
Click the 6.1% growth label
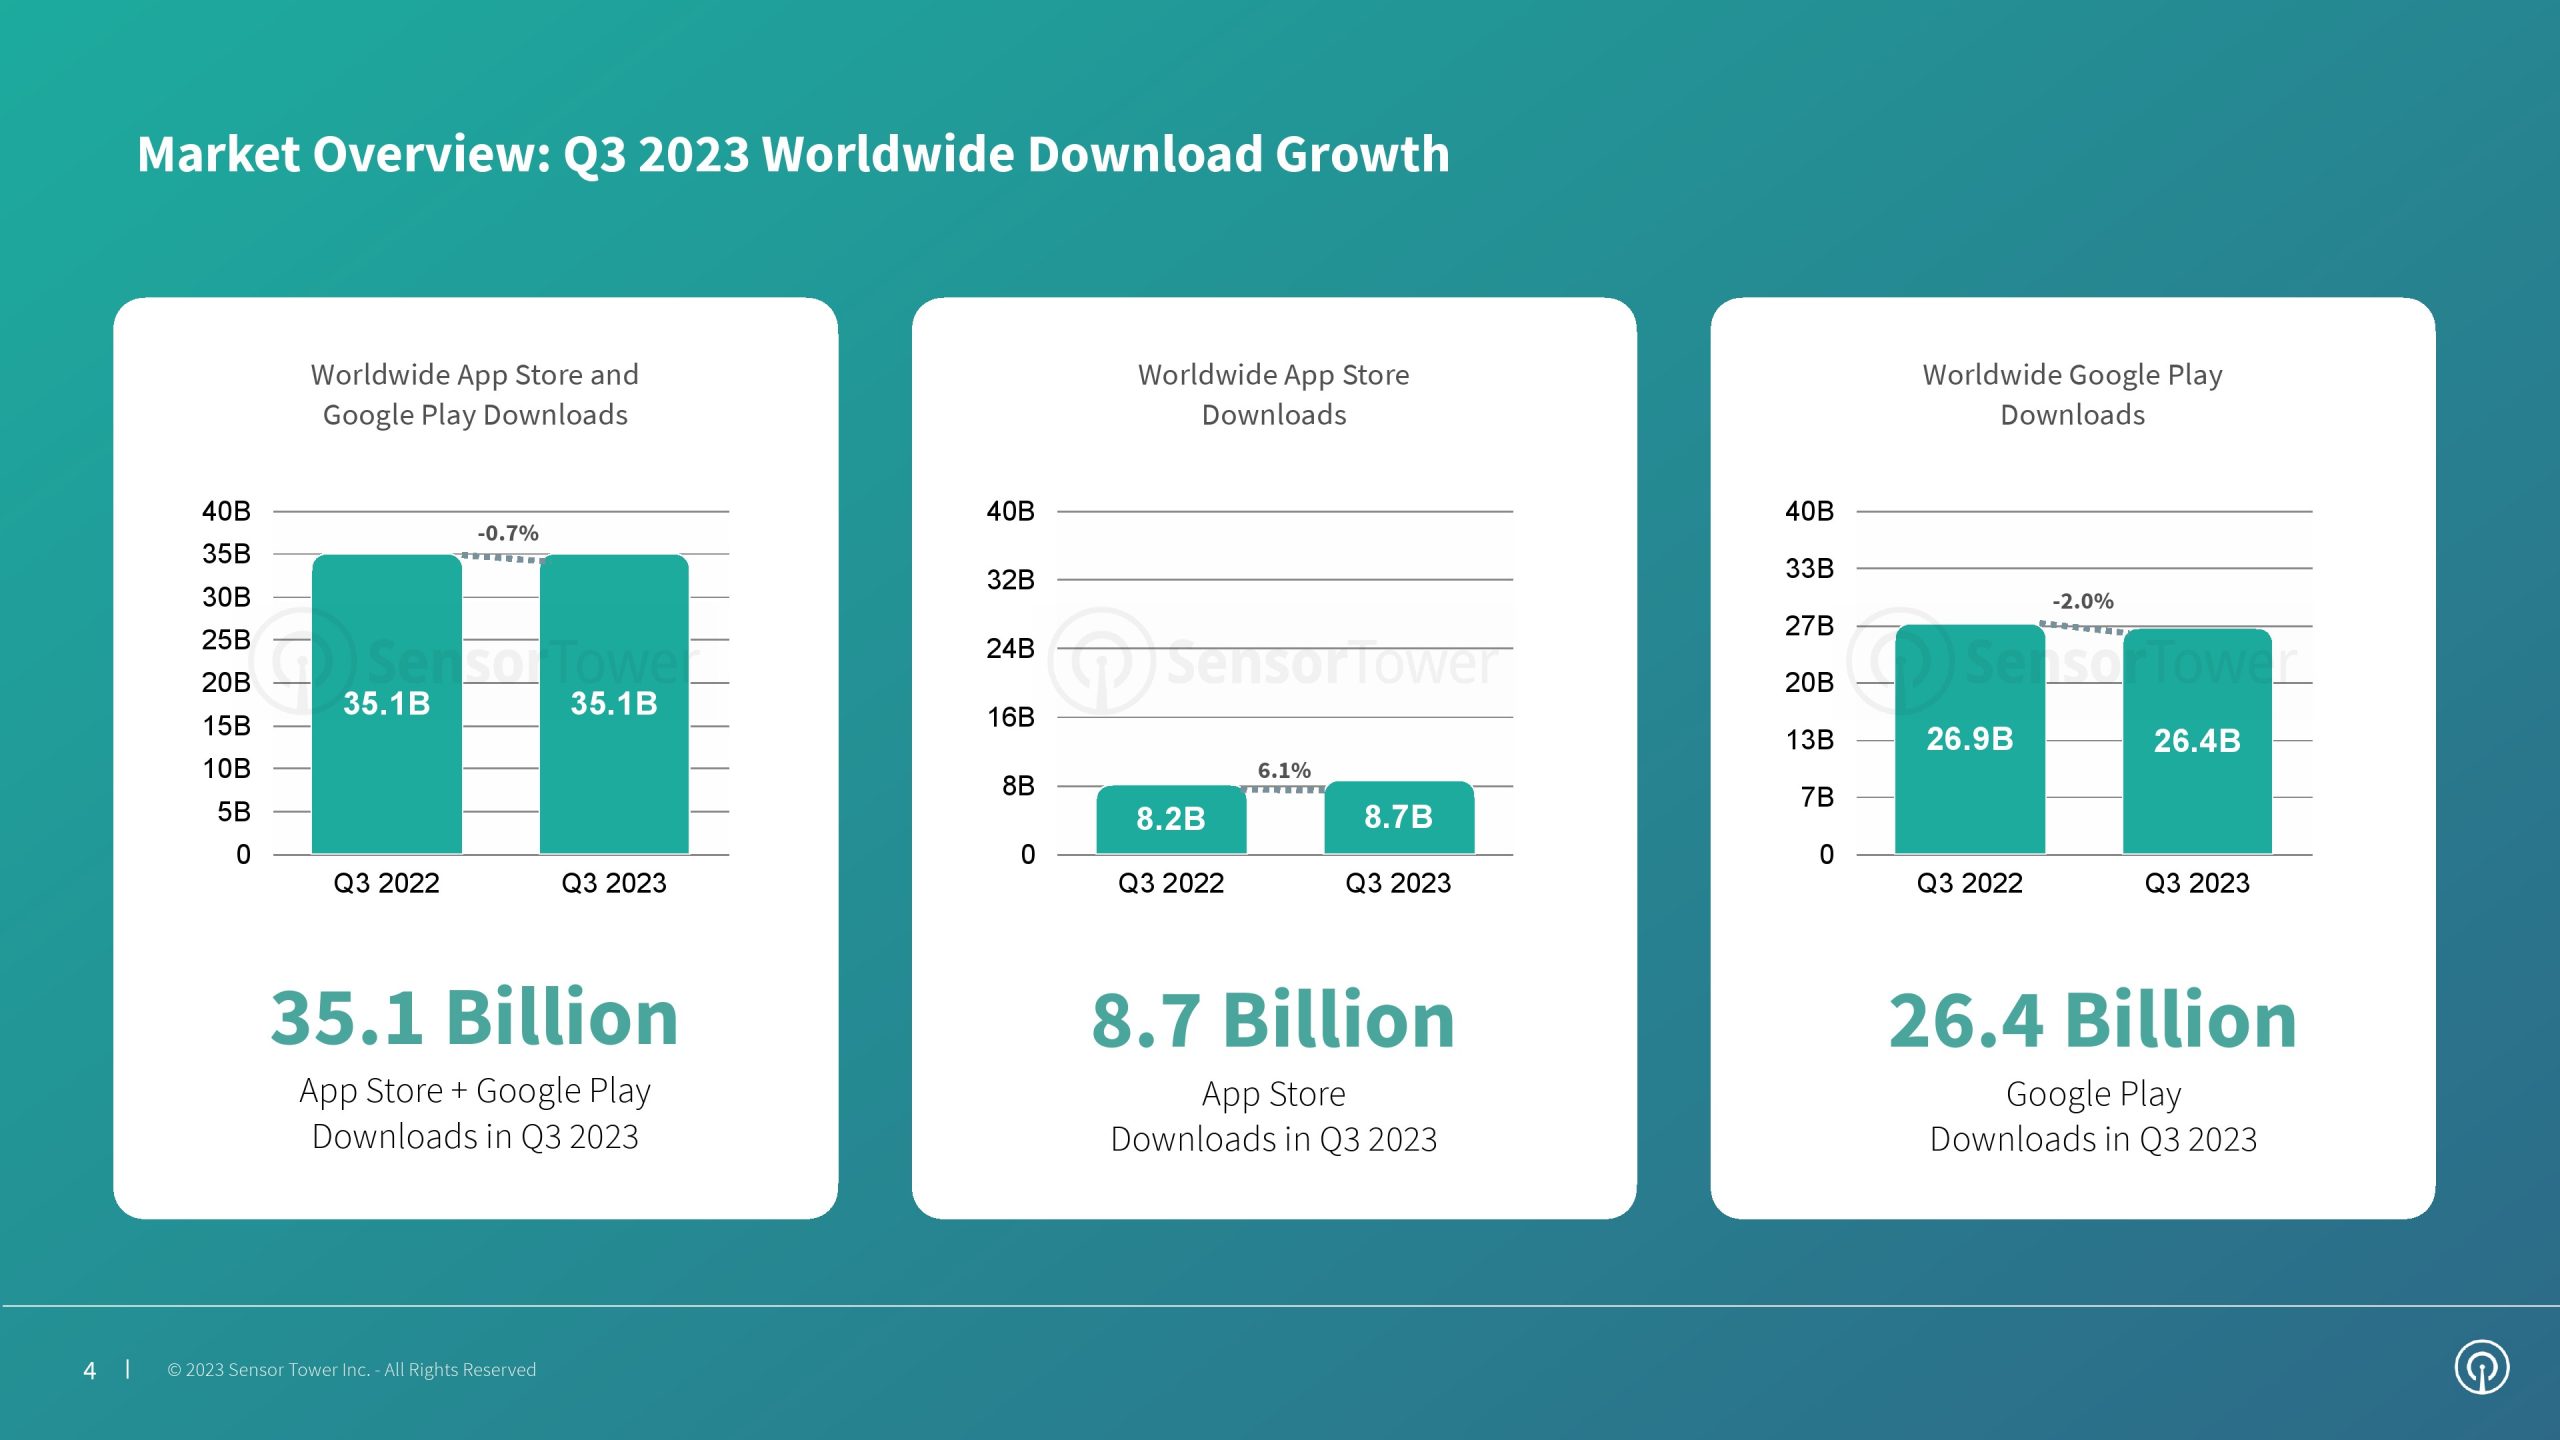(1284, 770)
